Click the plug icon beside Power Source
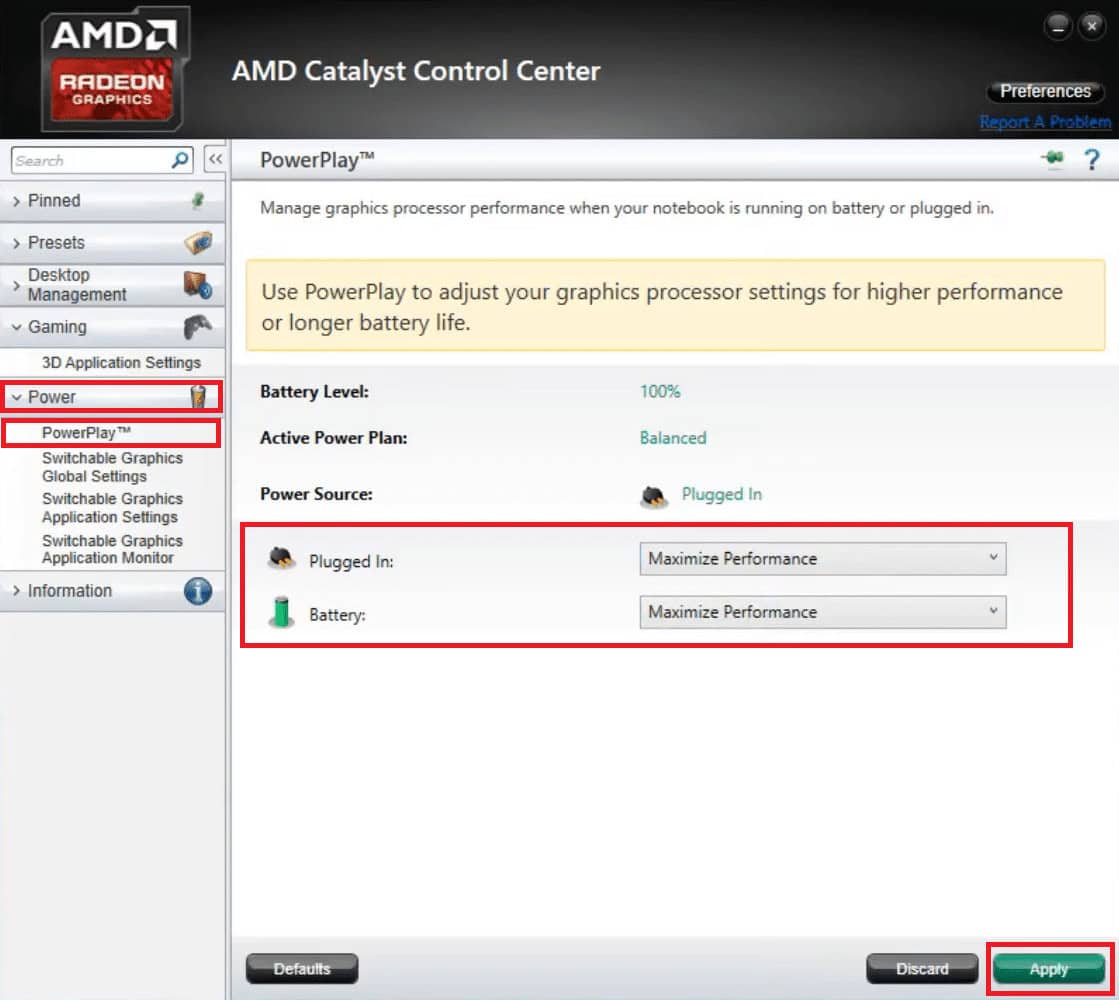 click(654, 495)
